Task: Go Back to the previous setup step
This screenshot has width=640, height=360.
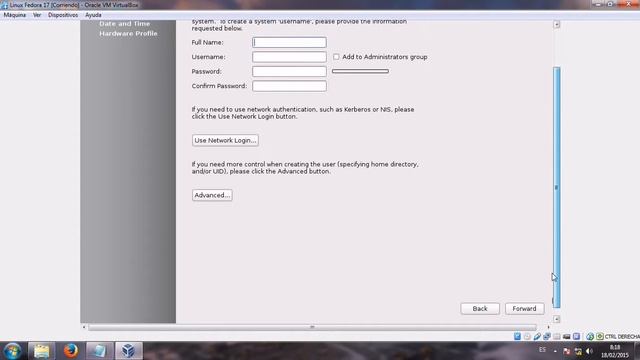Action: coord(480,309)
